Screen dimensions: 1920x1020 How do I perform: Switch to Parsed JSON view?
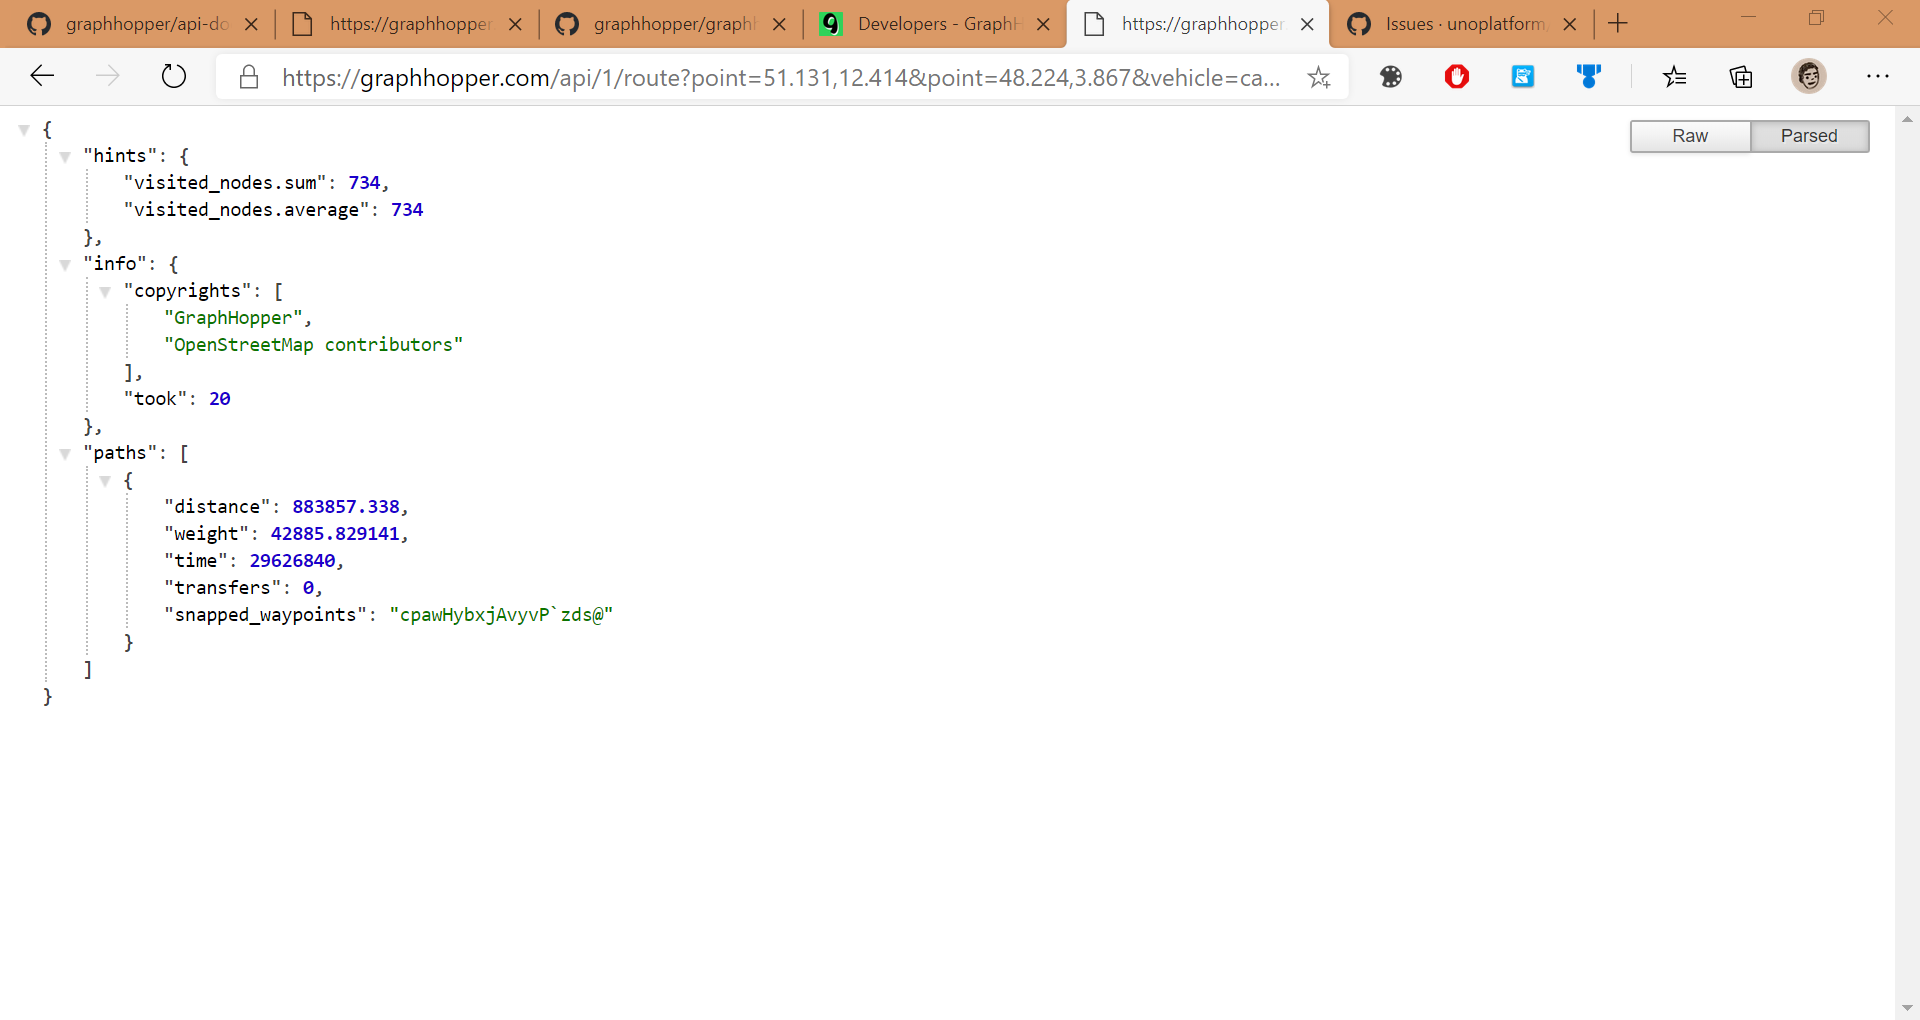[1809, 136]
